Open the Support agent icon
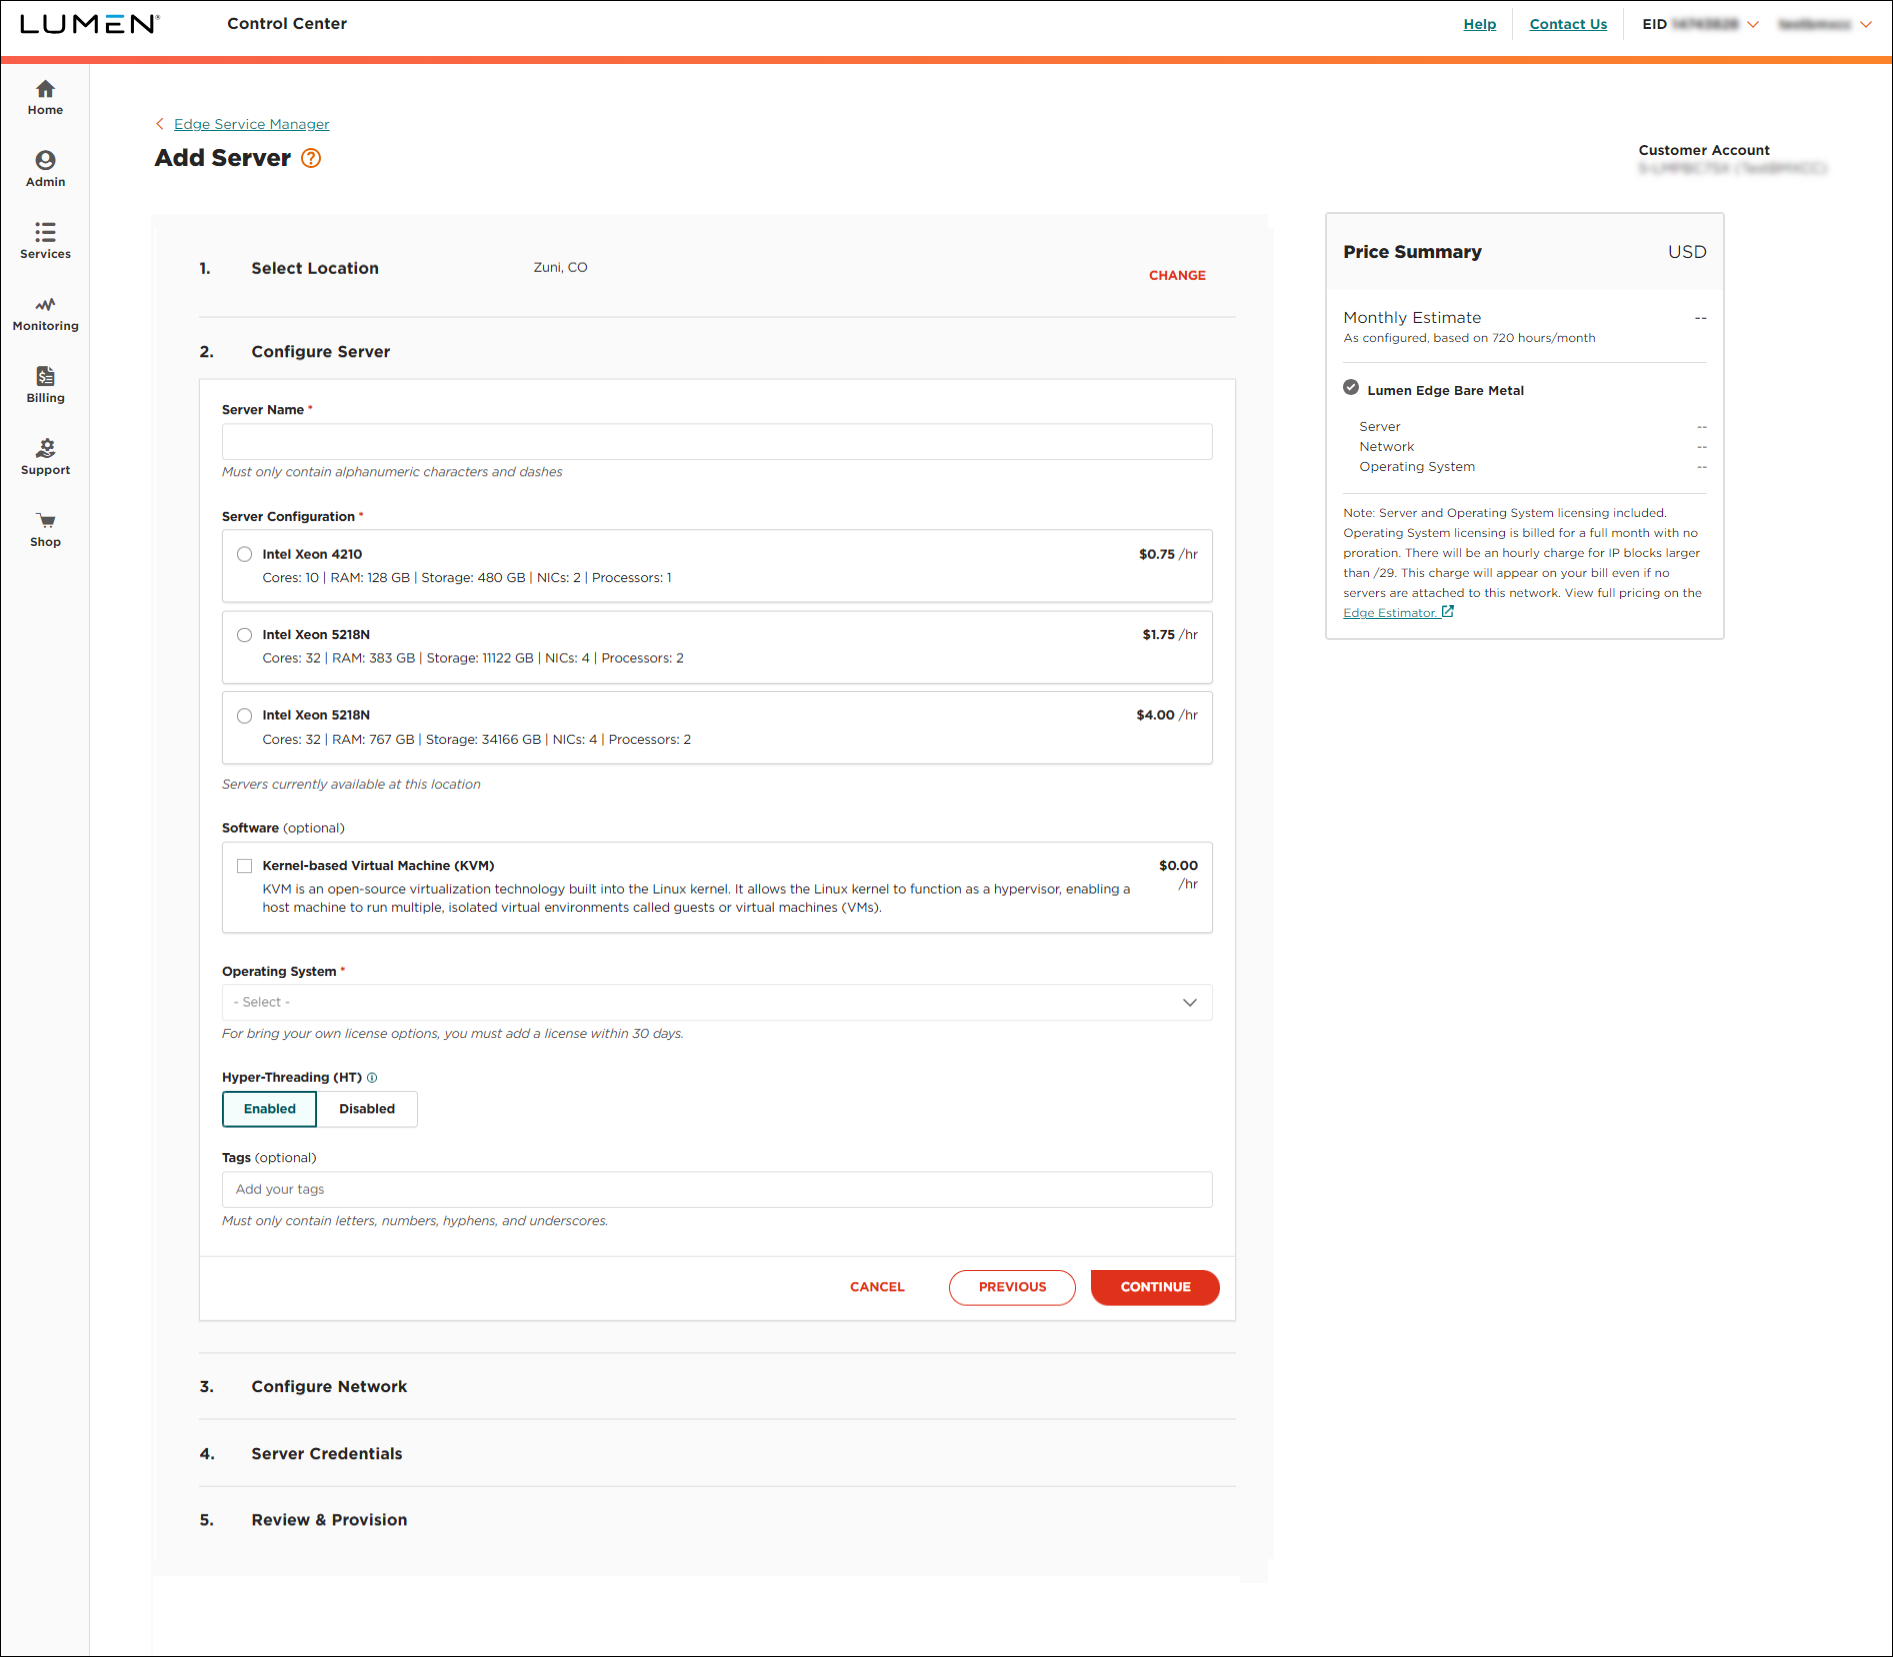Viewport: 1893px width, 1657px height. (45, 449)
